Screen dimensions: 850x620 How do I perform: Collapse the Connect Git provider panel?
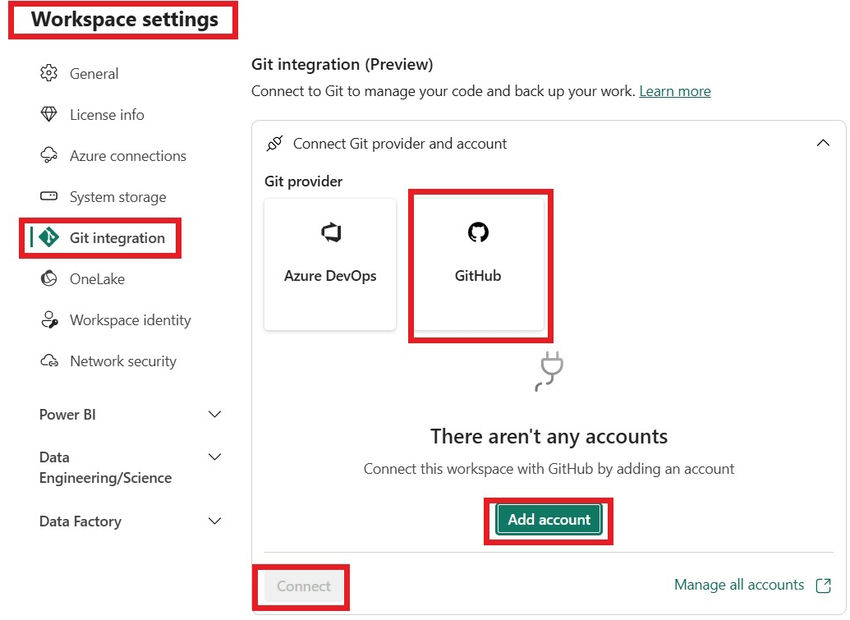coord(823,143)
